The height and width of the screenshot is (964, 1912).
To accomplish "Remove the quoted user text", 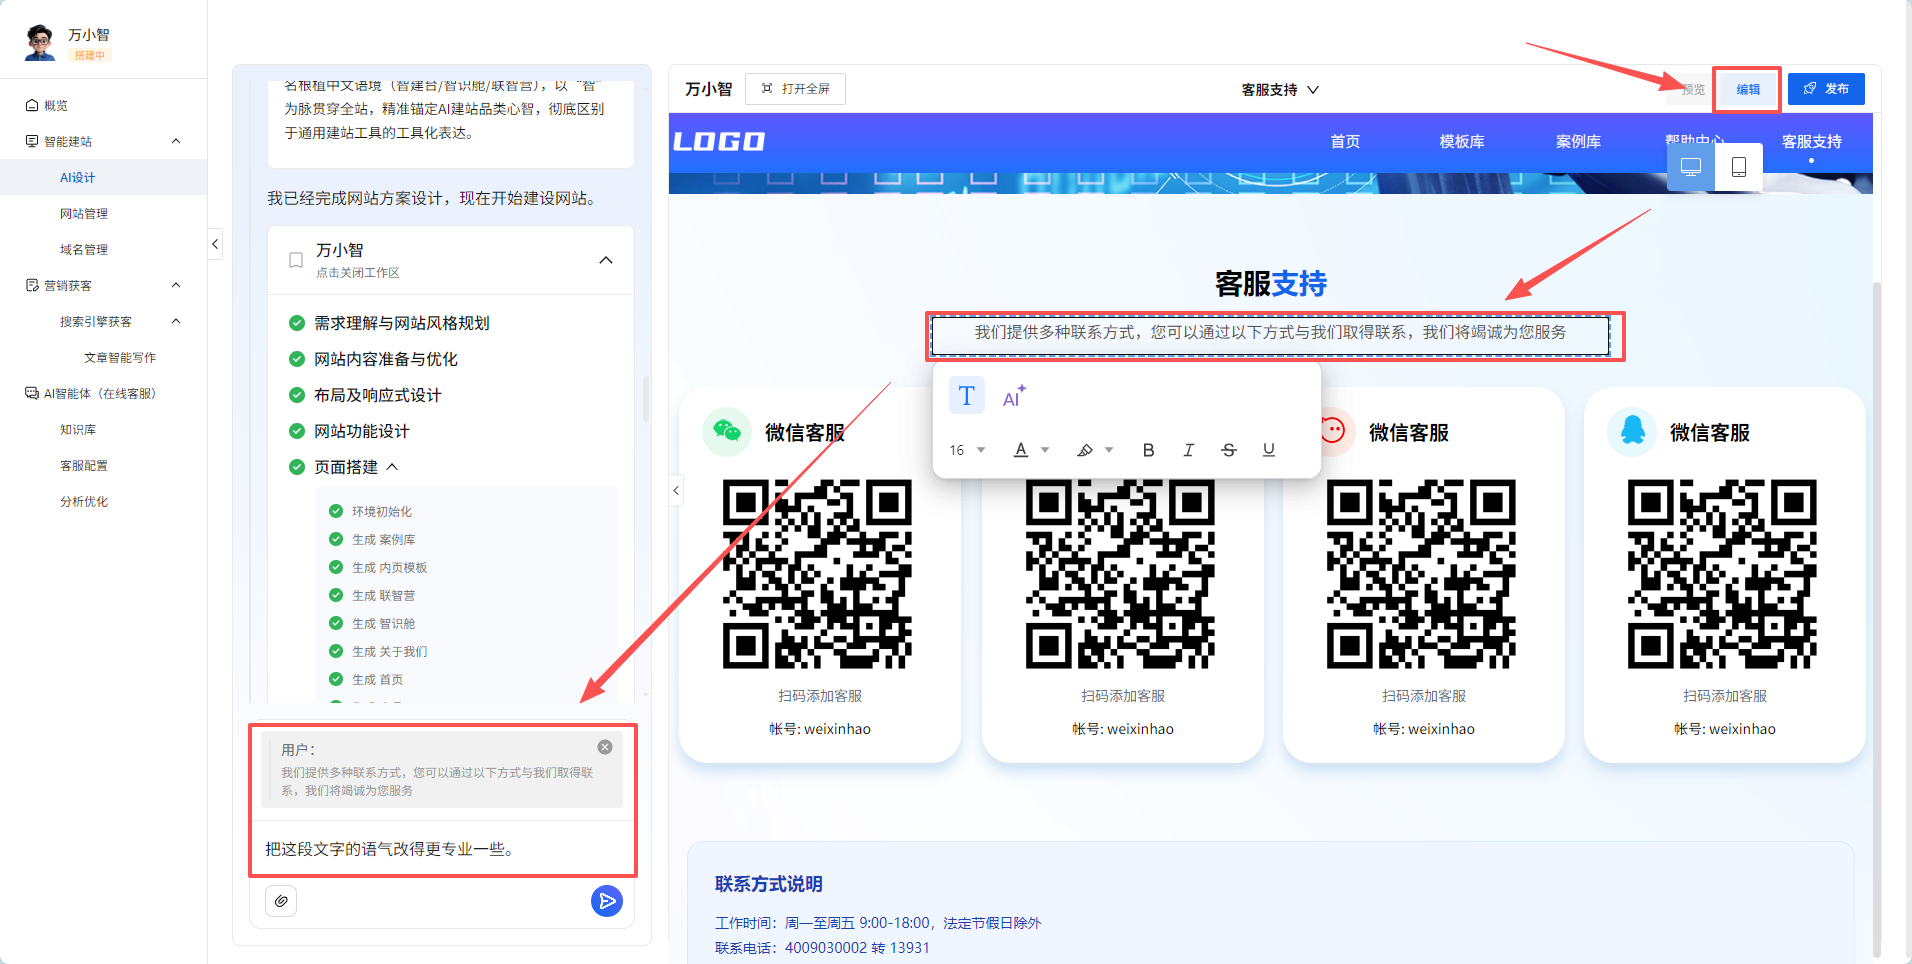I will pos(605,747).
